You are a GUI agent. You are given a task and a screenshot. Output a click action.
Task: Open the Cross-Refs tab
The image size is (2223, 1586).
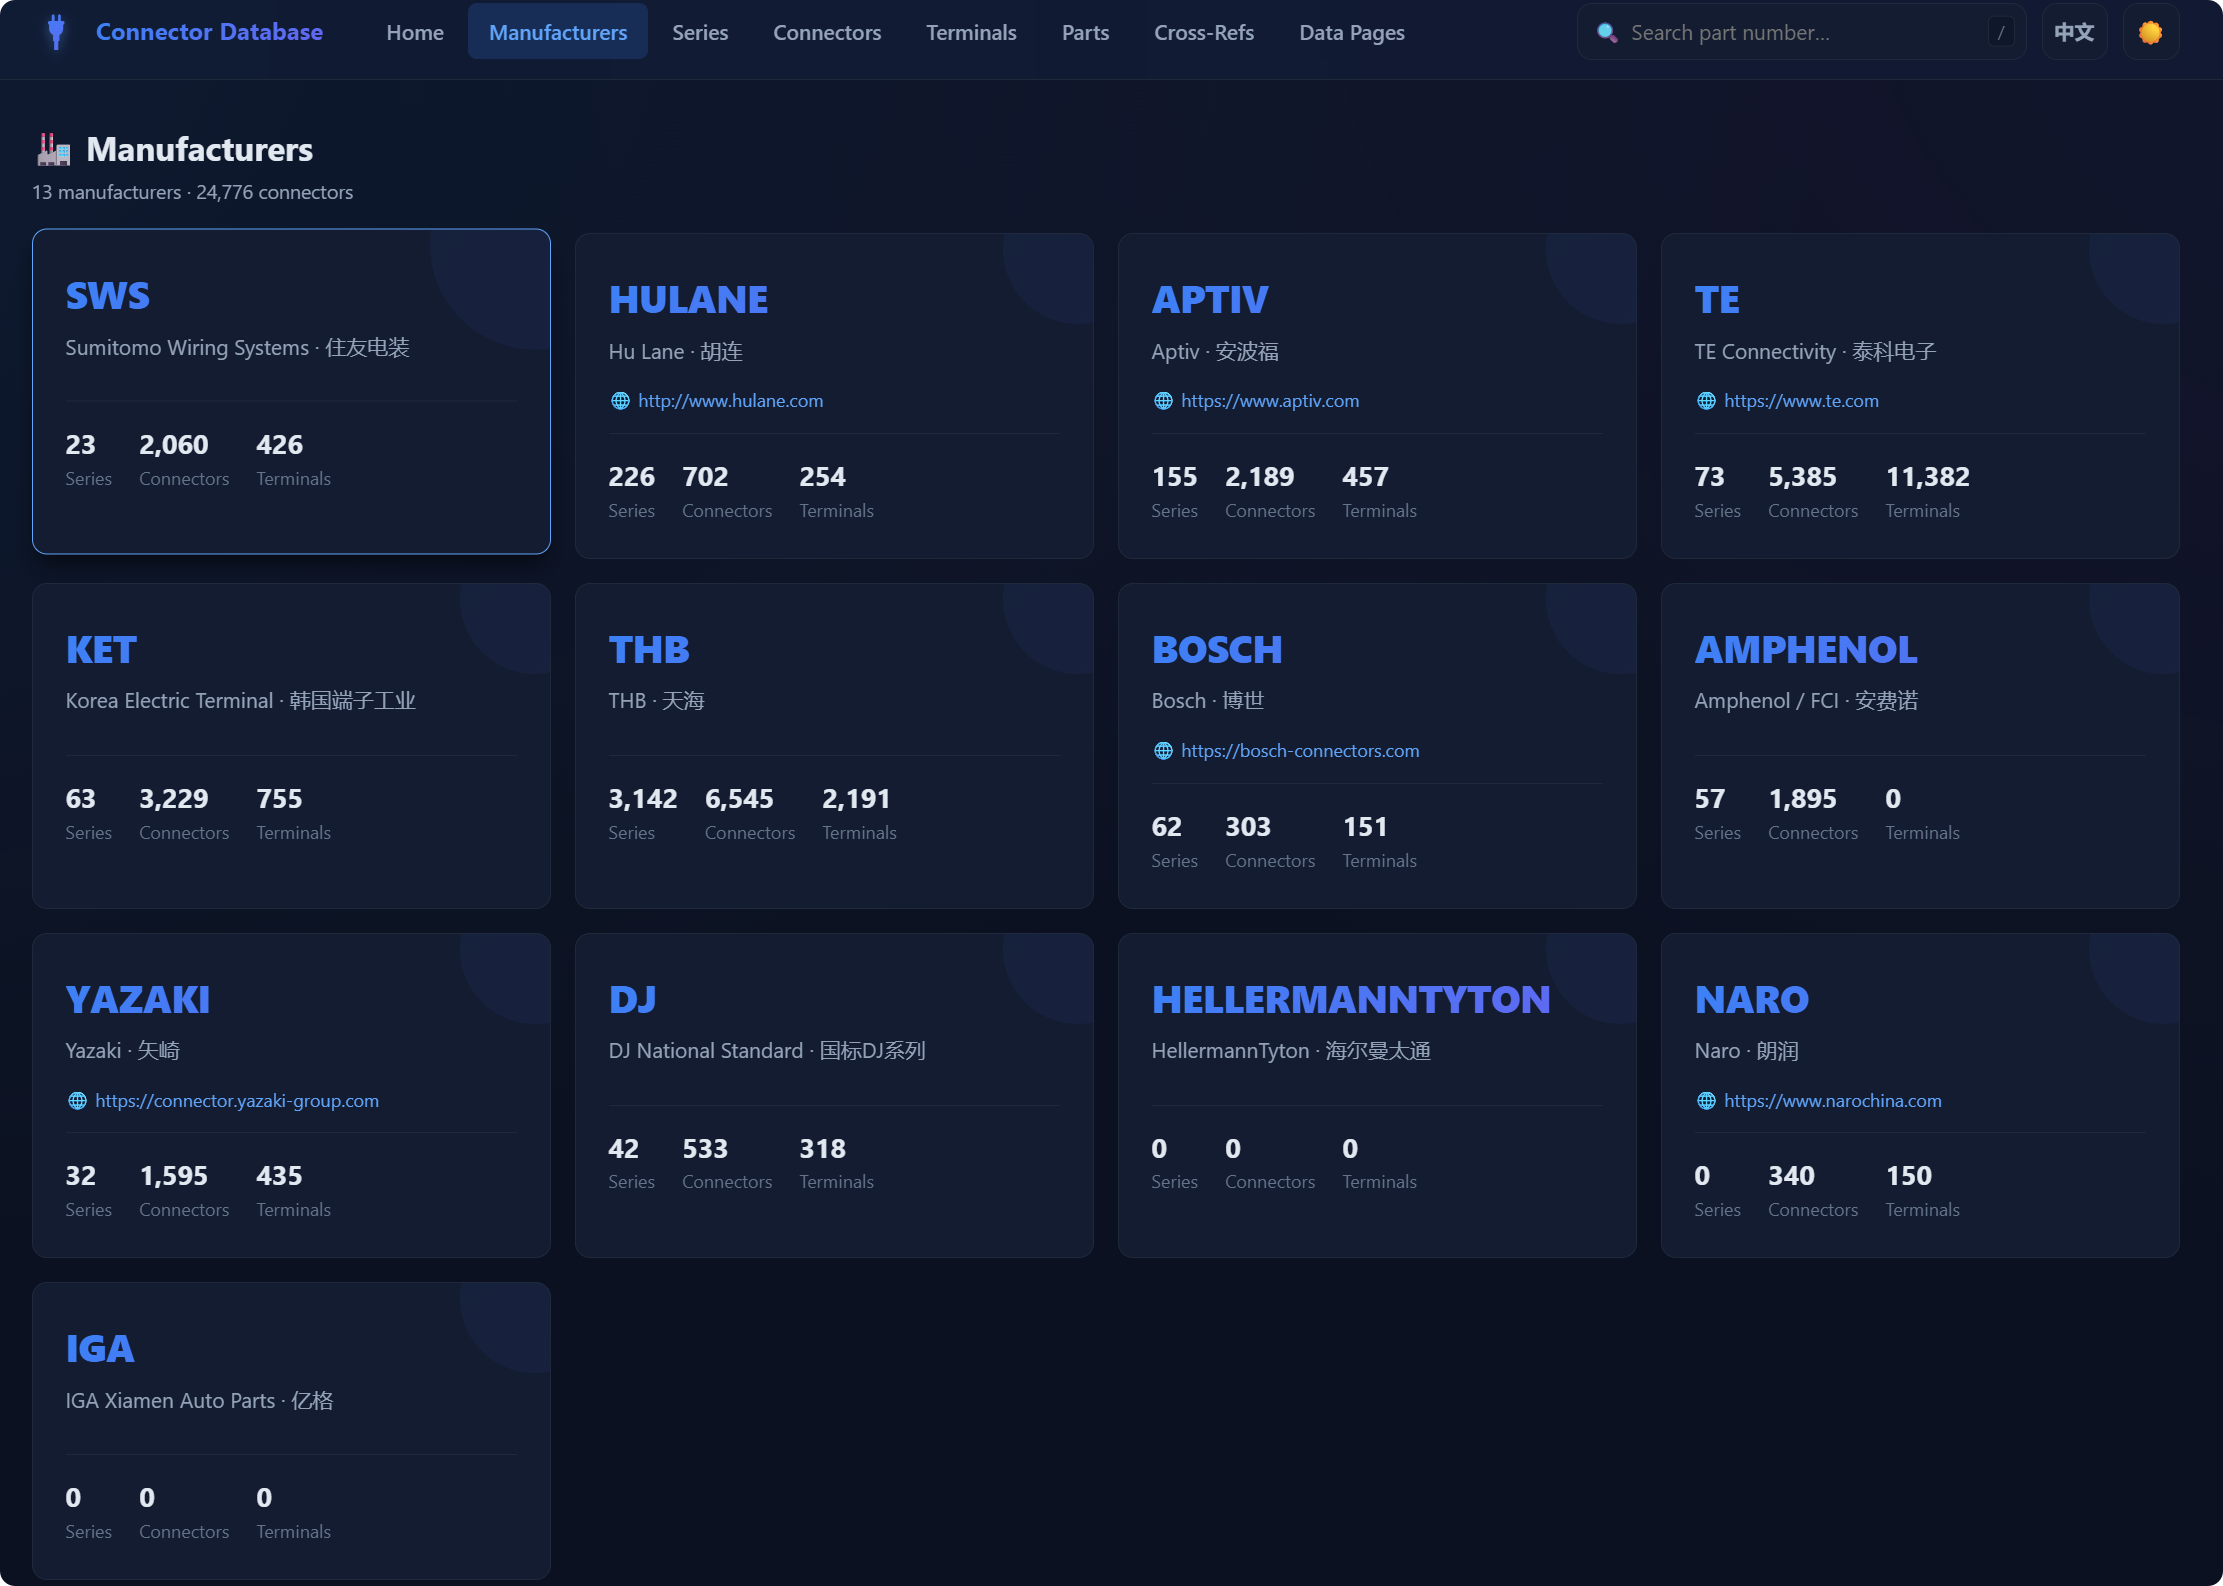point(1204,32)
